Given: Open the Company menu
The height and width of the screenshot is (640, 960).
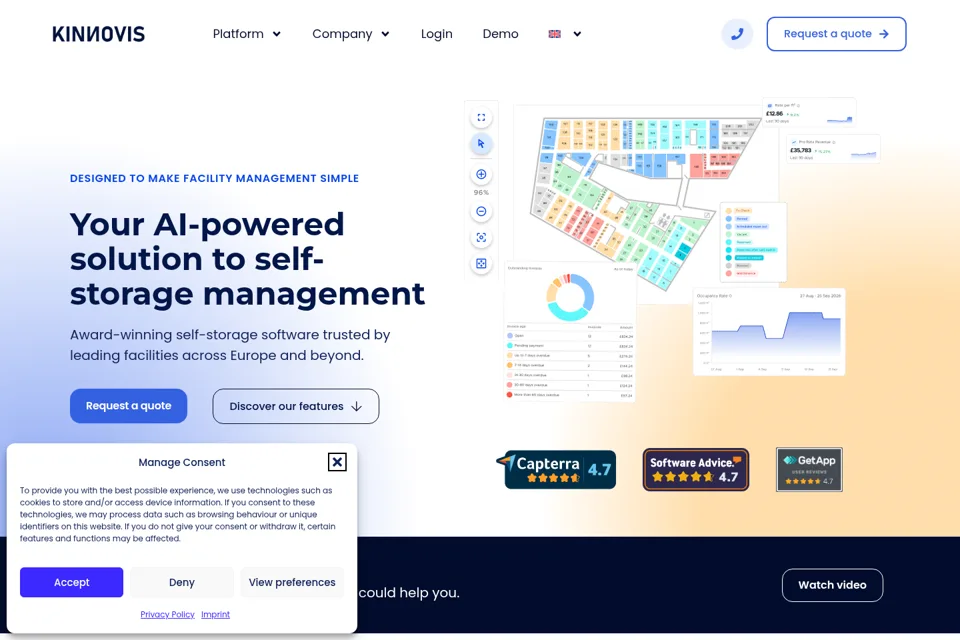Looking at the screenshot, I should coord(342,34).
